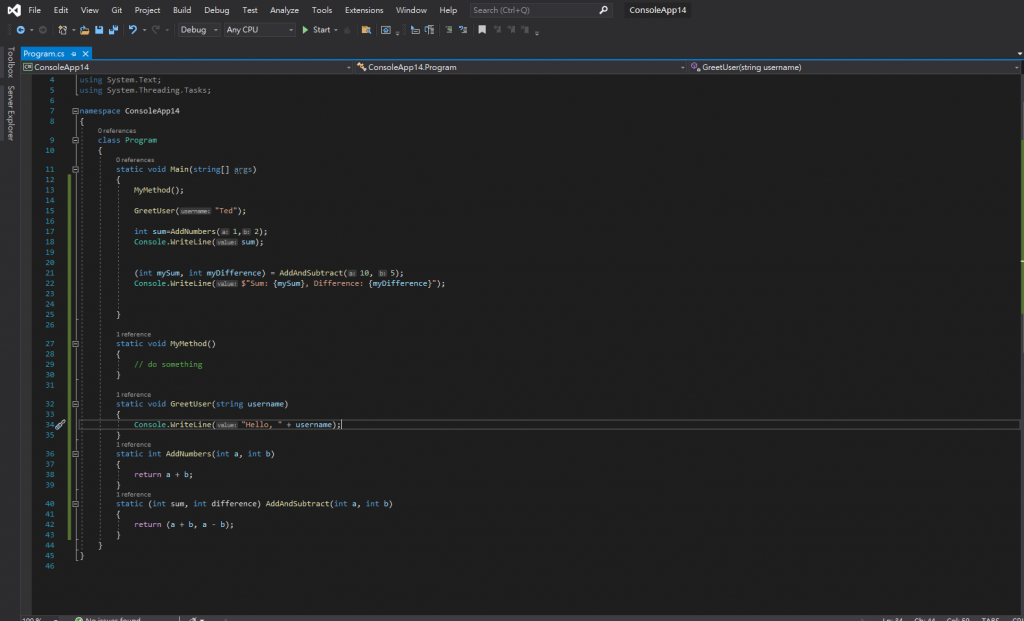Screen dimensions: 1024x621
Task: Open the Analyze menu
Action: pos(284,10)
